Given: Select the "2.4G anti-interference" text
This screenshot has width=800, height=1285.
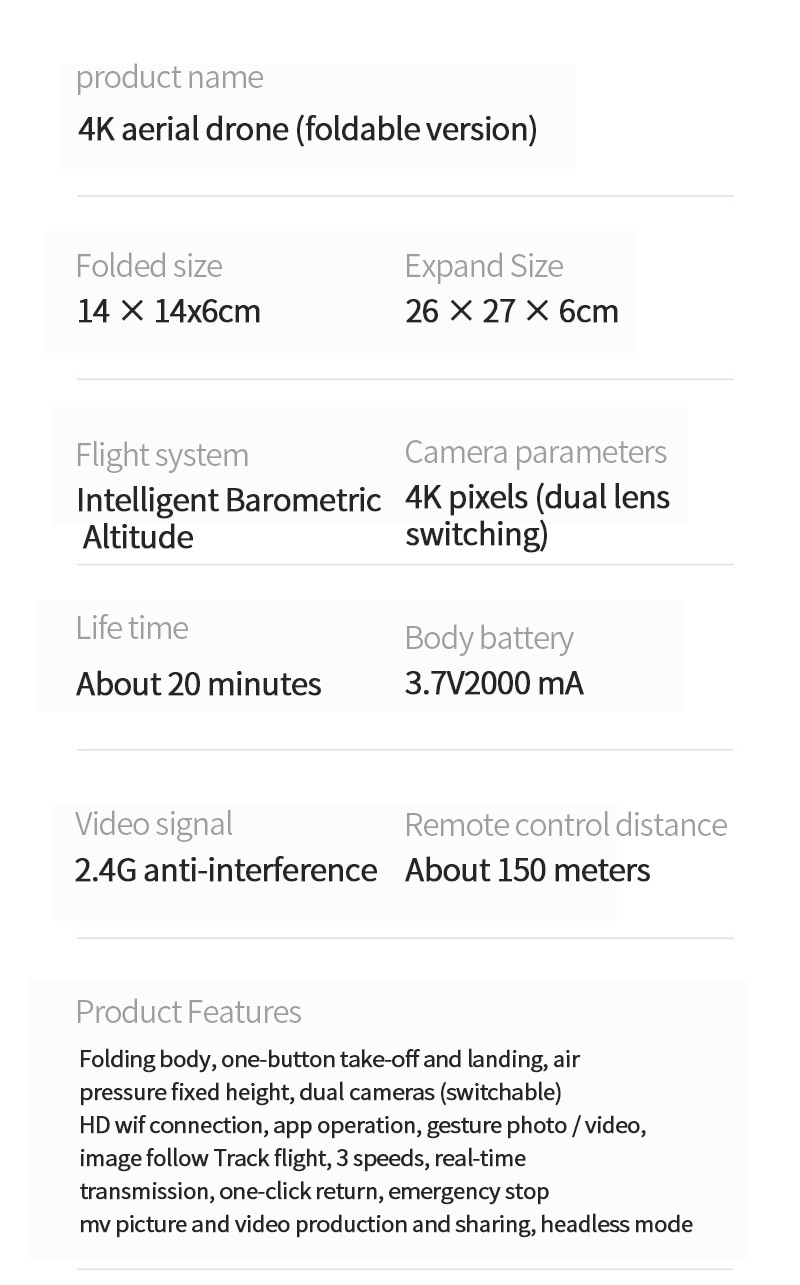Looking at the screenshot, I should [226, 870].
